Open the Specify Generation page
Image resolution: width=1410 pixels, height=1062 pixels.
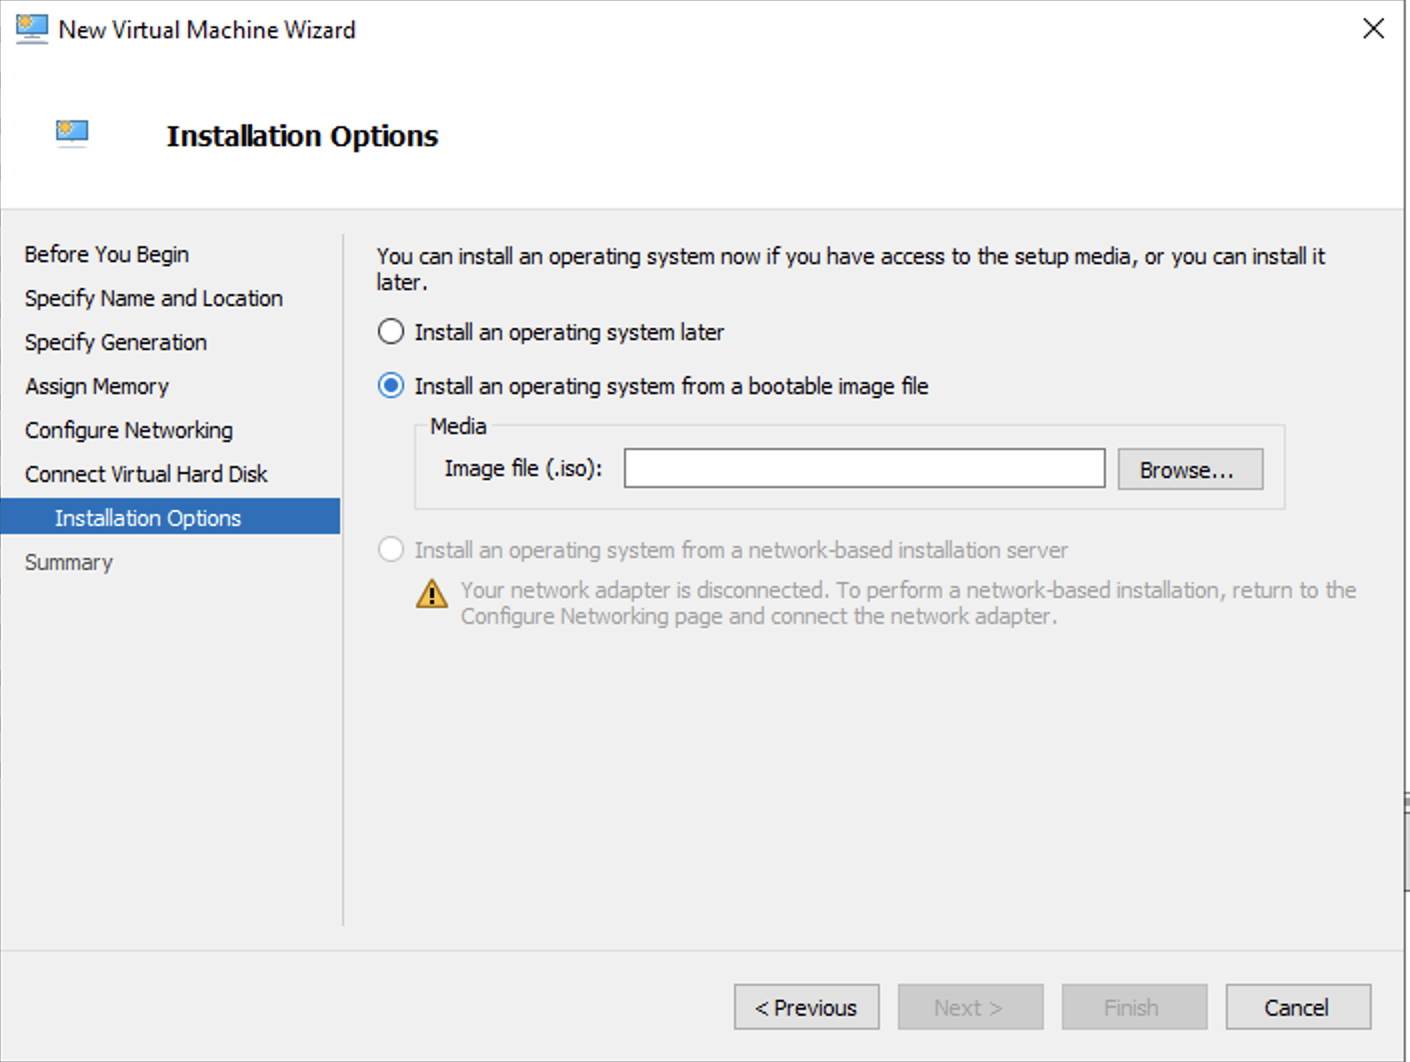tap(115, 342)
